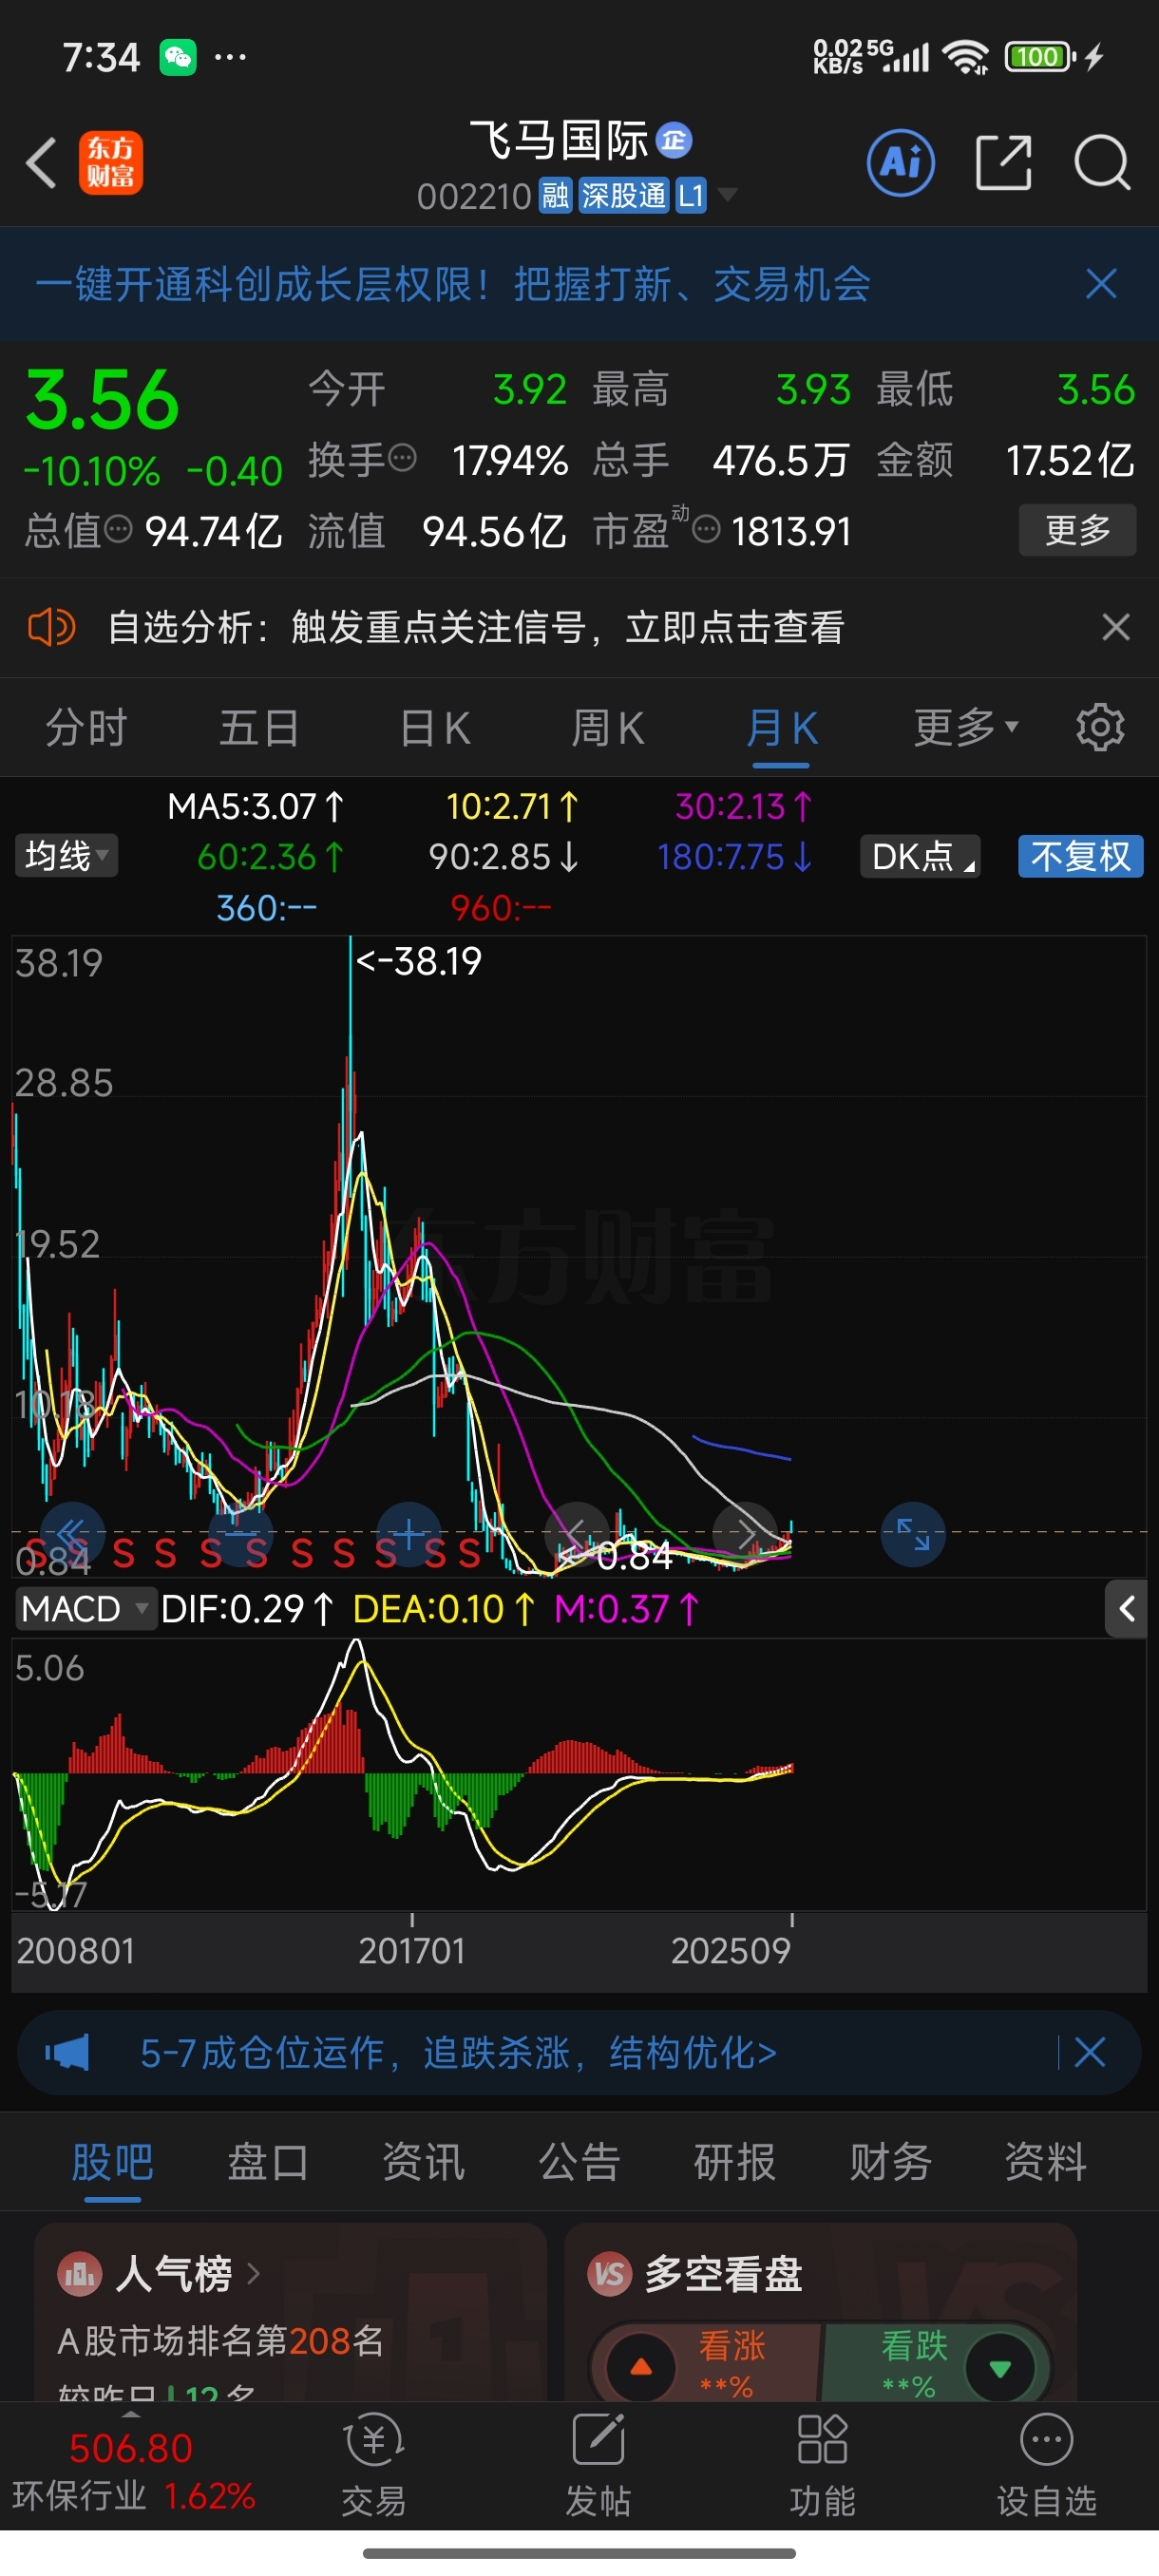Open chart settings gear icon
Image resolution: width=1159 pixels, height=2576 pixels.
(x=1100, y=727)
